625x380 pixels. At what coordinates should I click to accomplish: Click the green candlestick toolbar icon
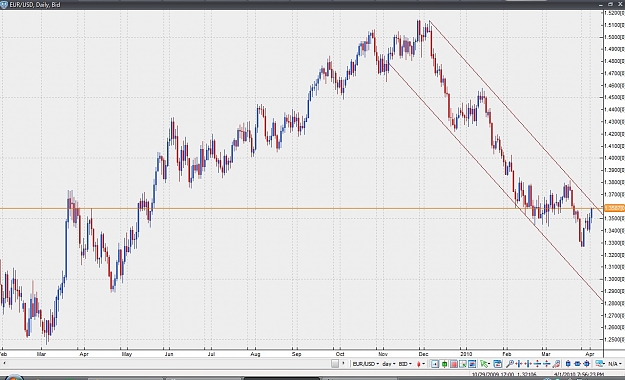point(444,364)
